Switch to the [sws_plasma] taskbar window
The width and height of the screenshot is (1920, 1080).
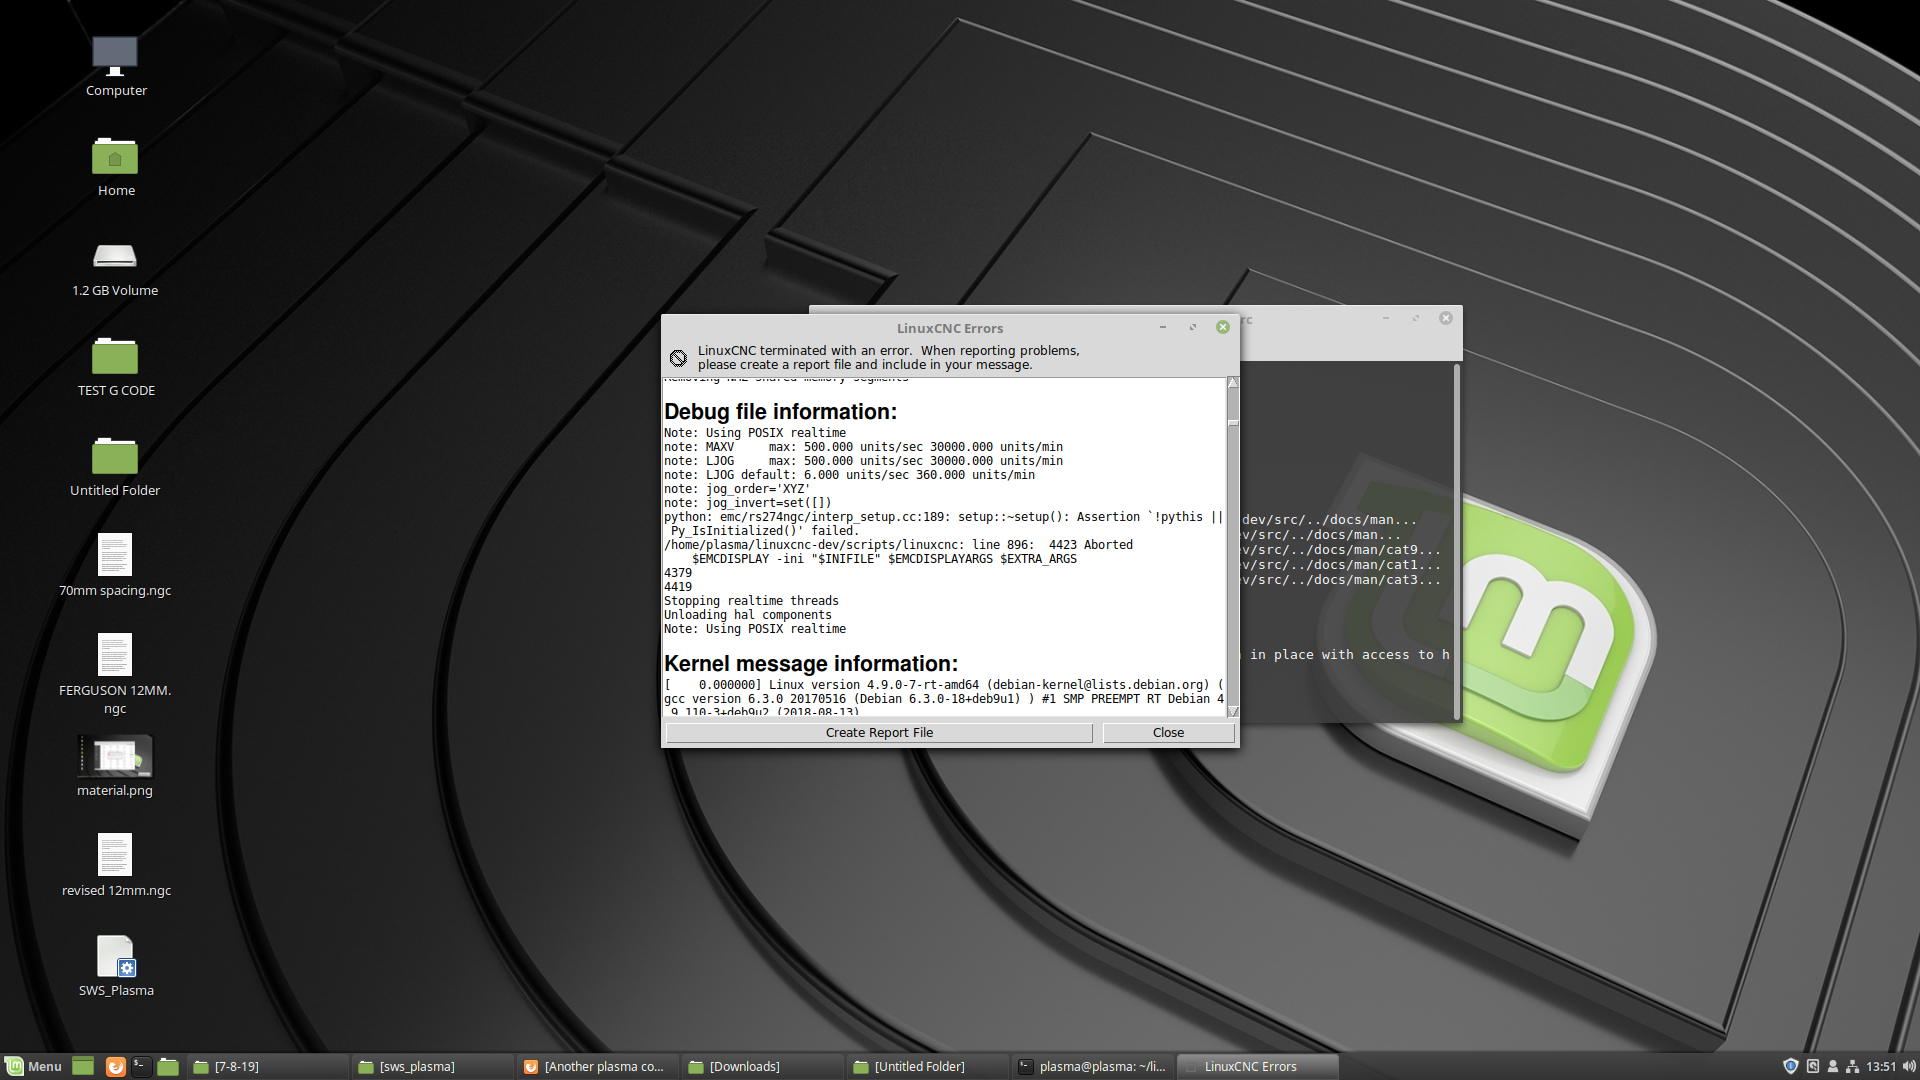[x=432, y=1067]
